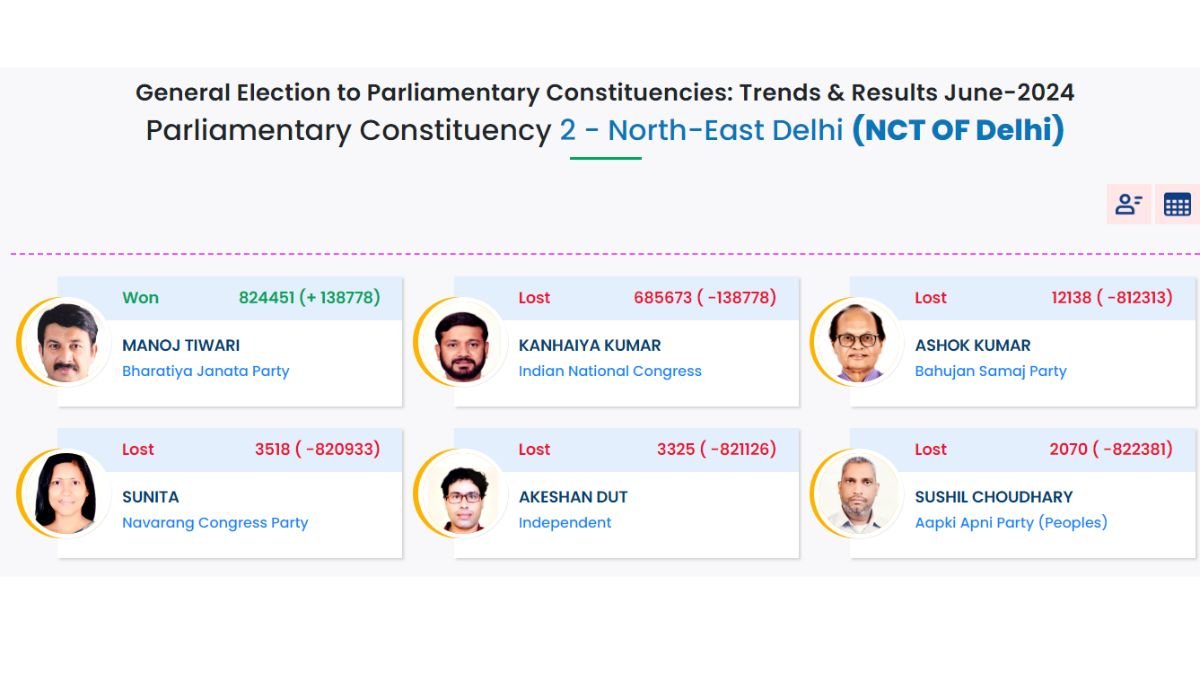
Task: Switch to candidate card view icon
Action: [1129, 205]
